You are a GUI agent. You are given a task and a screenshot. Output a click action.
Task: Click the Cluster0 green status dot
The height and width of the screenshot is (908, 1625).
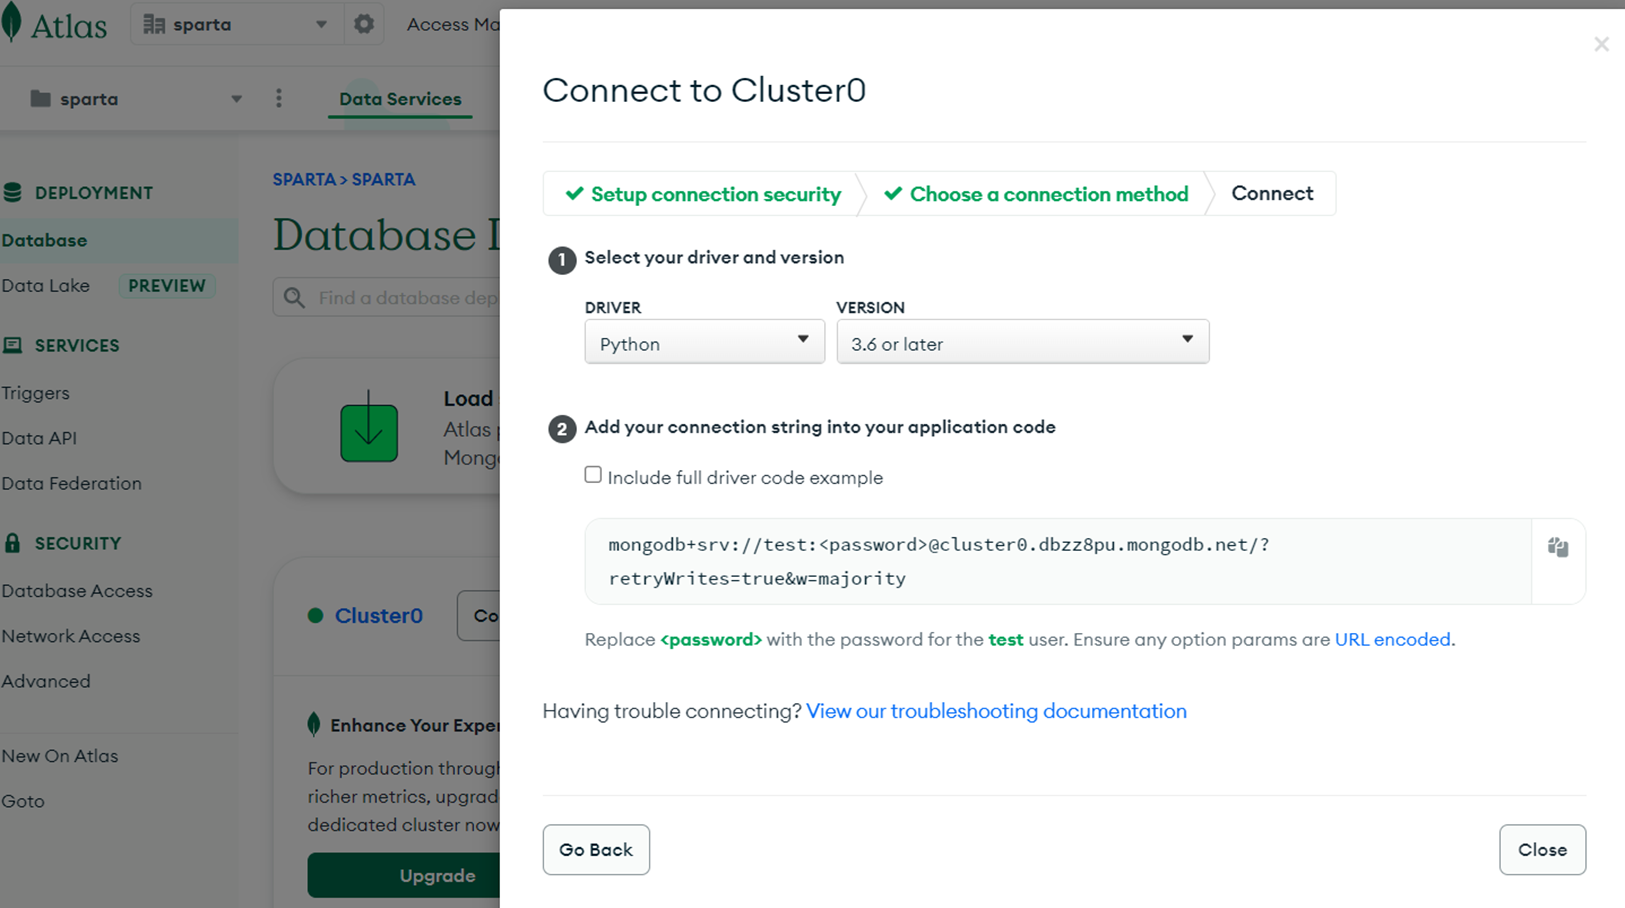click(315, 615)
